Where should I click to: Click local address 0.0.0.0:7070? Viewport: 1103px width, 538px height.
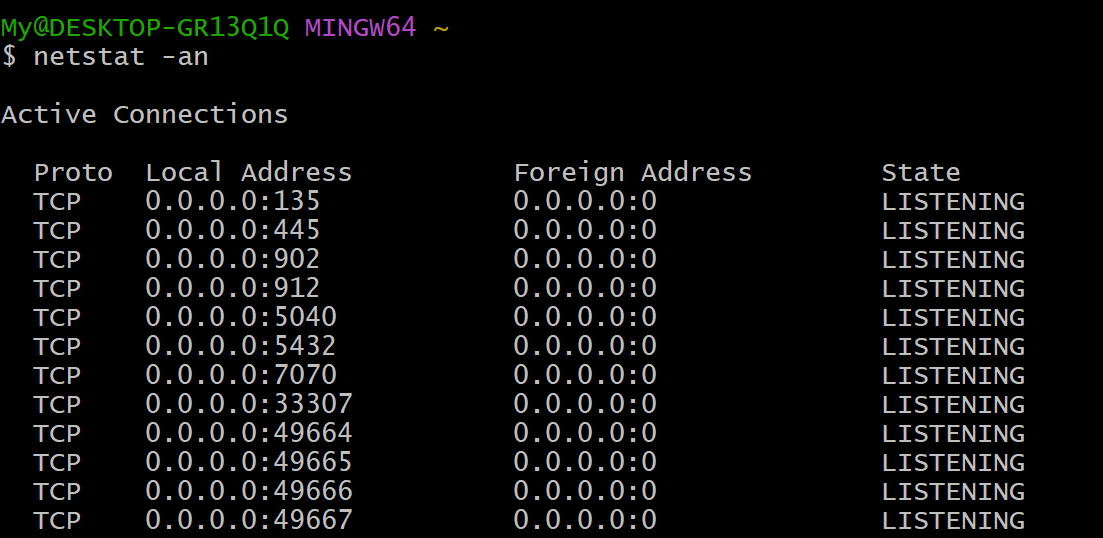(241, 376)
